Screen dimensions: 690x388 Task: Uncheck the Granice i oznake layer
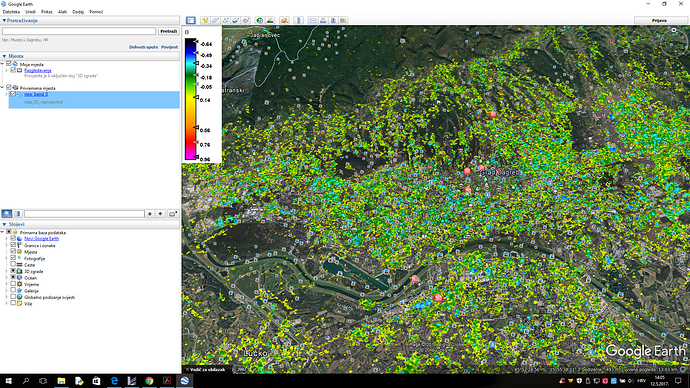(x=13, y=245)
